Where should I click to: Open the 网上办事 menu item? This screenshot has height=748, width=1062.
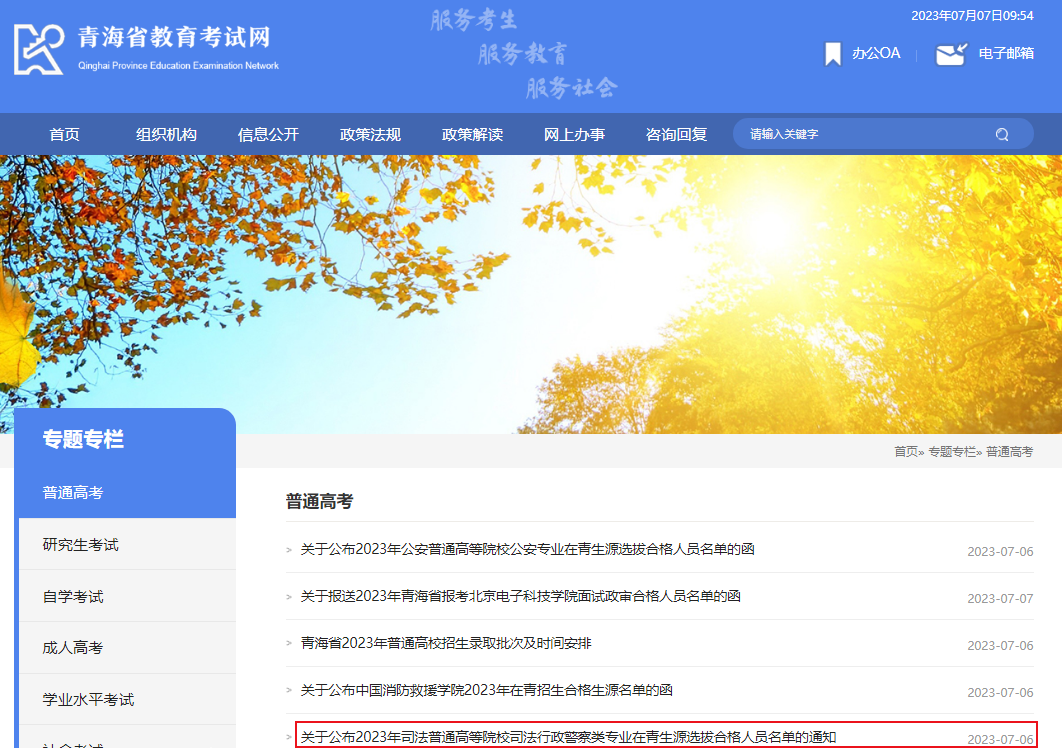574,134
